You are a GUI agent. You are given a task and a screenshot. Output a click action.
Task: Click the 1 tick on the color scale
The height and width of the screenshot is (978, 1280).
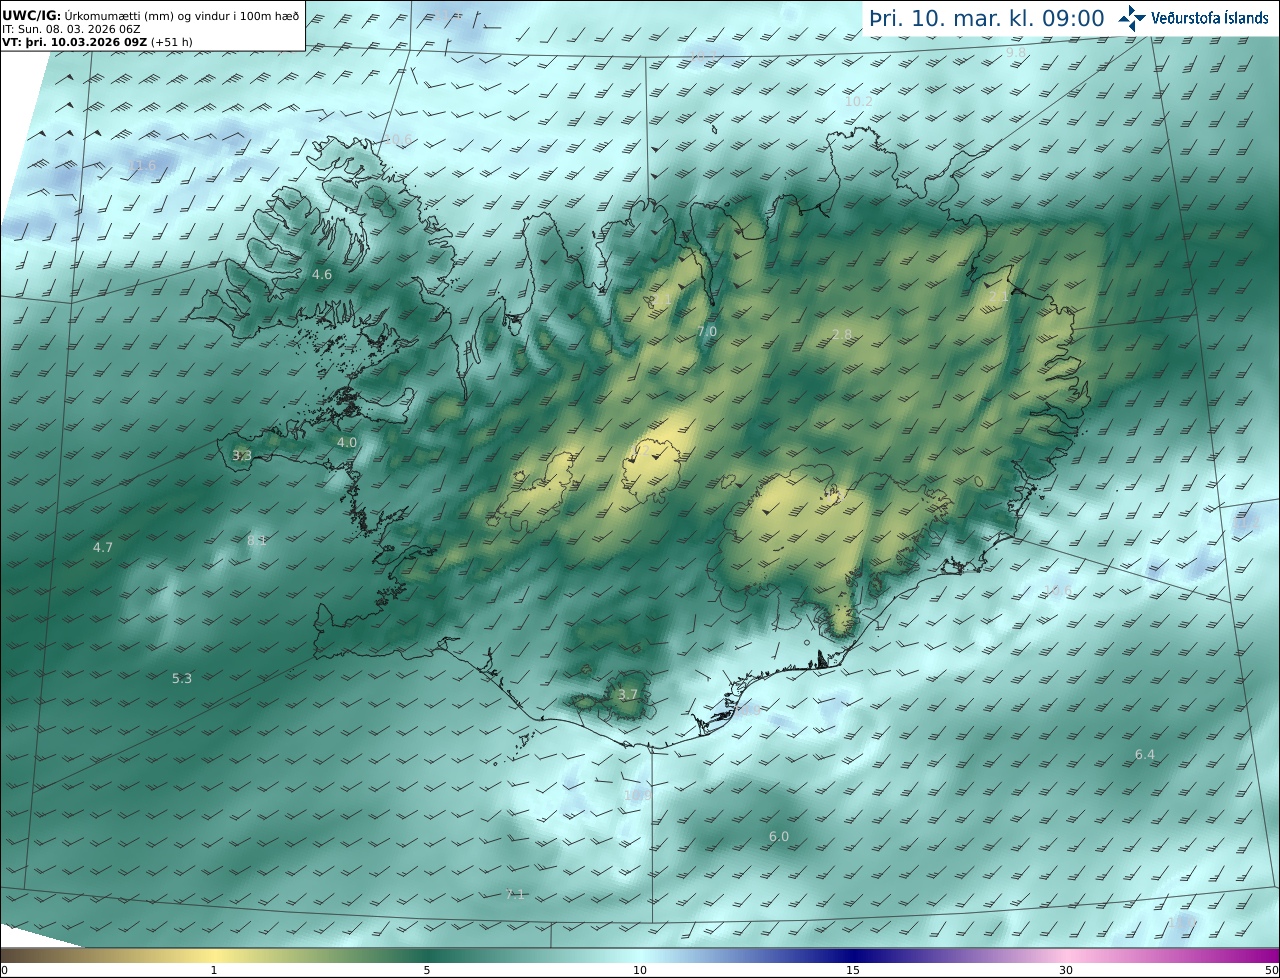pyautogui.click(x=214, y=970)
